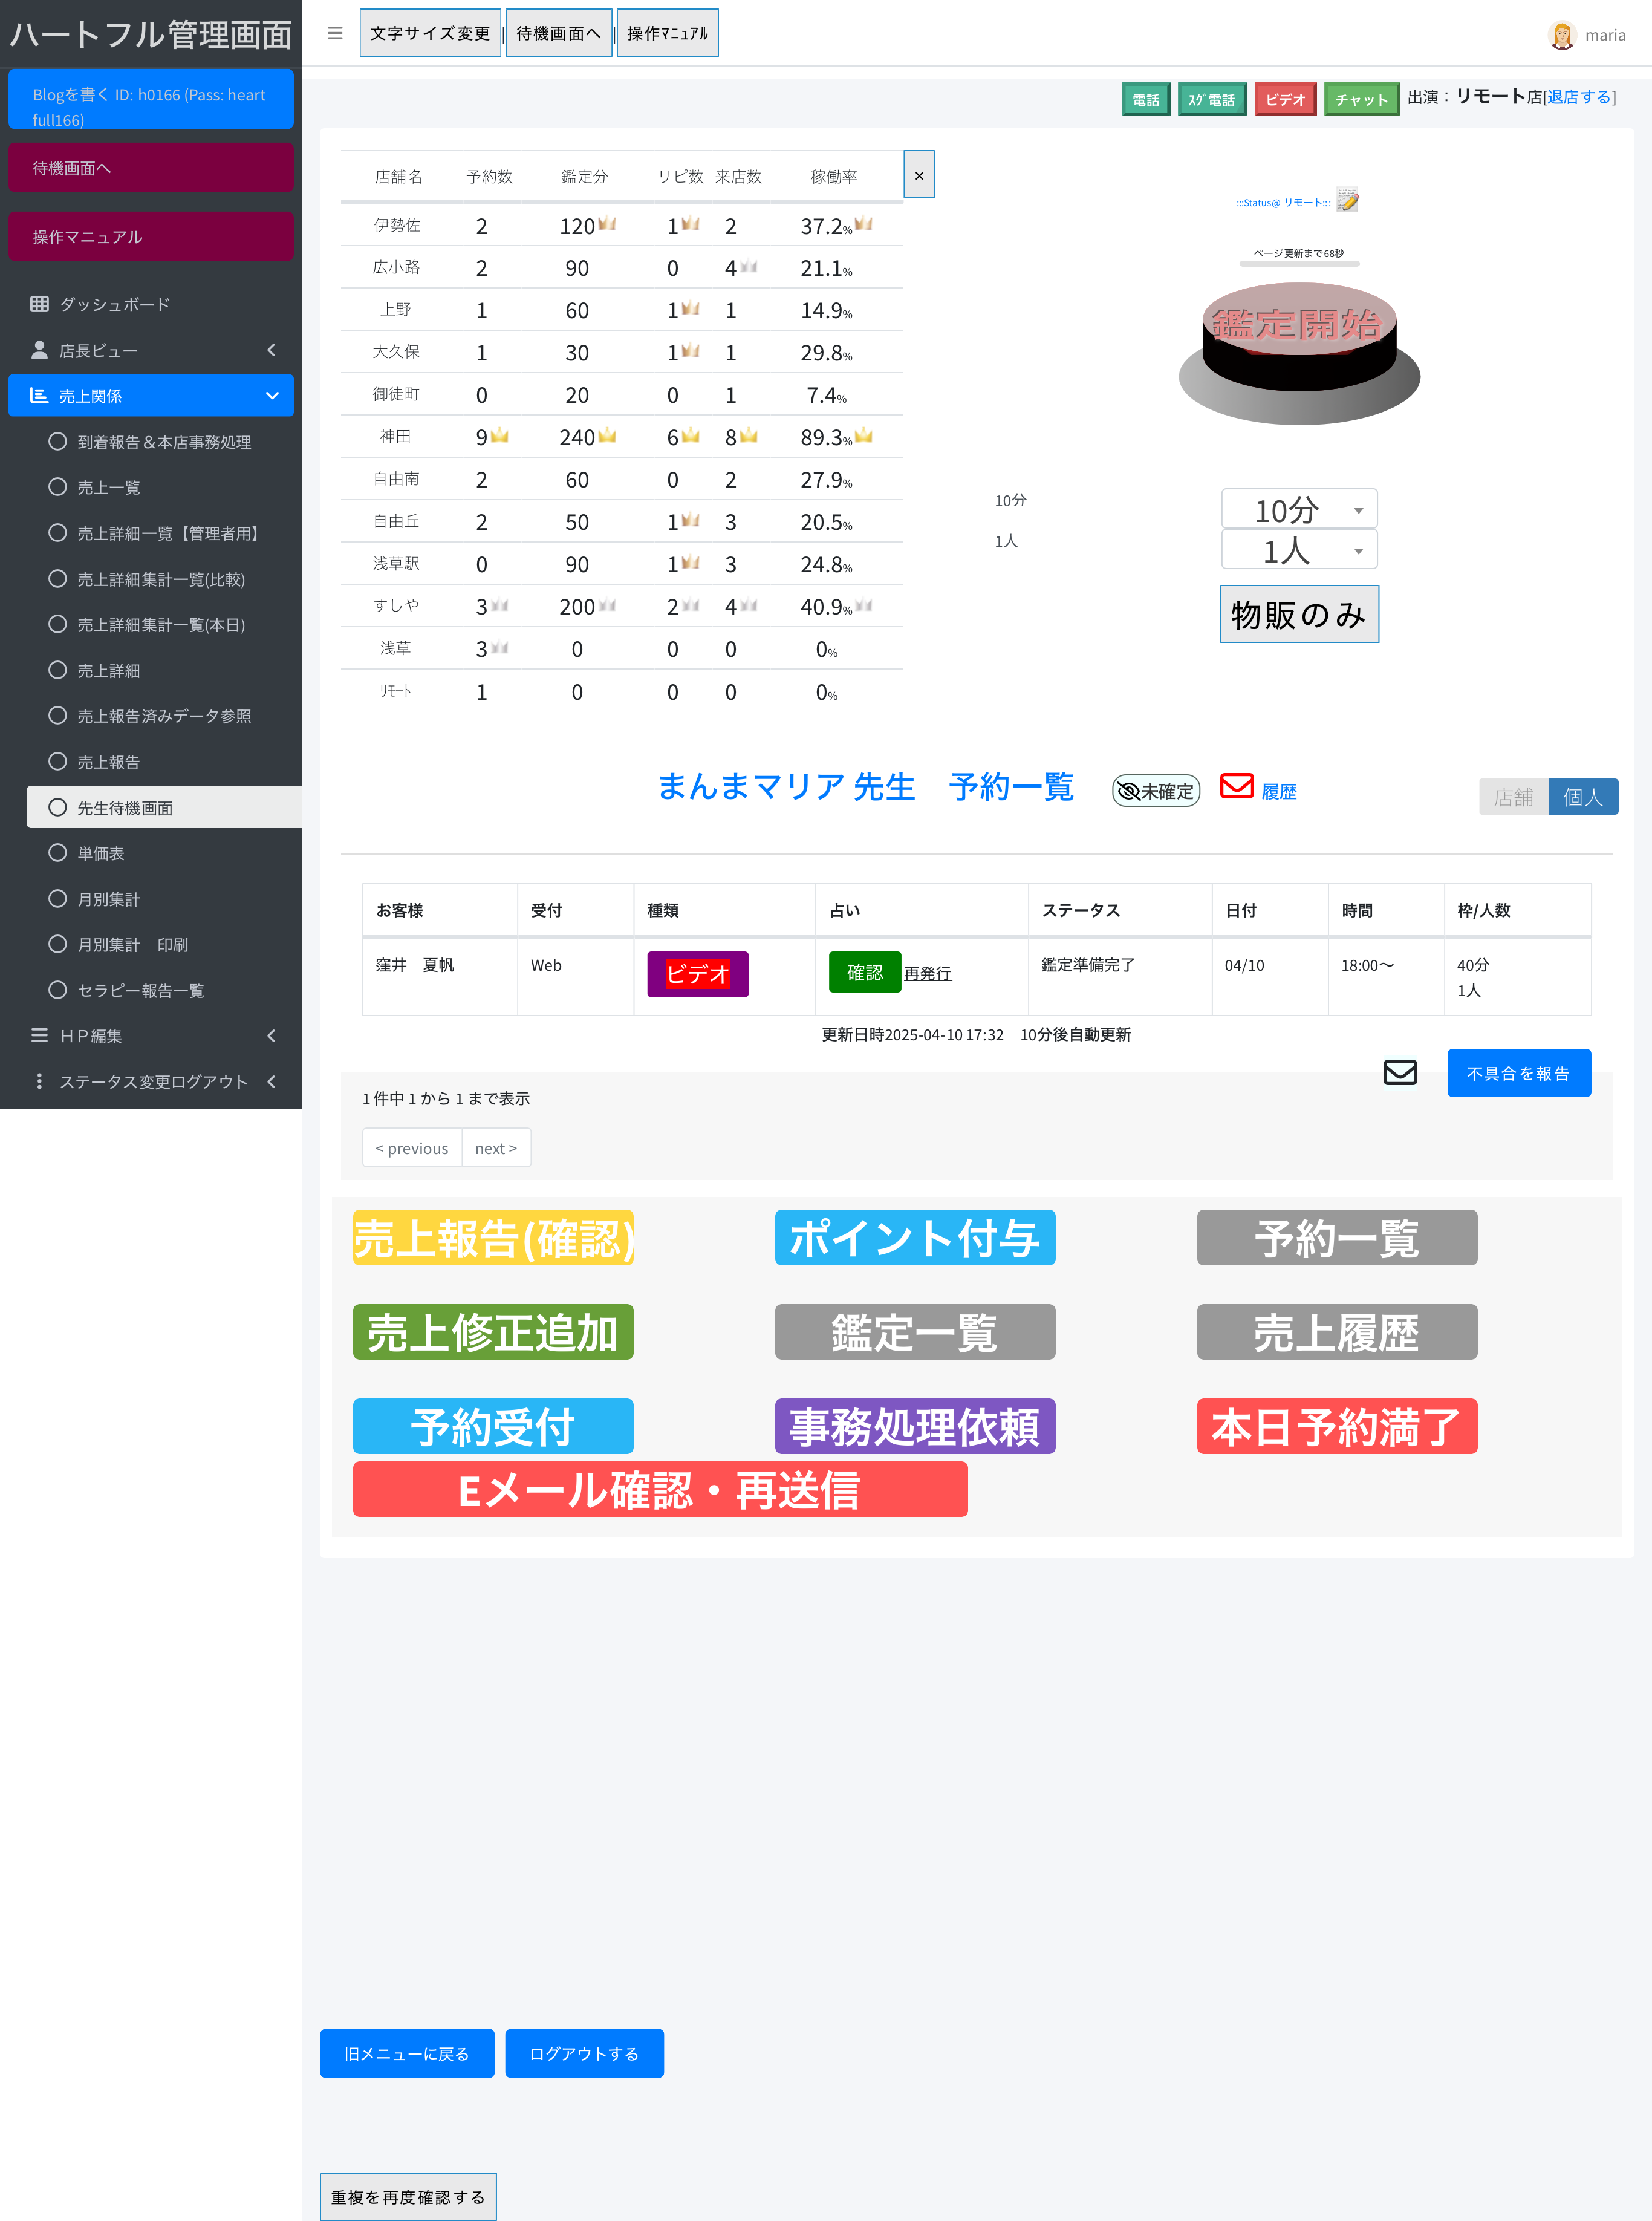Image resolution: width=1652 pixels, height=2221 pixels.
Task: Click the Status memo notepad icon
Action: 1347,201
